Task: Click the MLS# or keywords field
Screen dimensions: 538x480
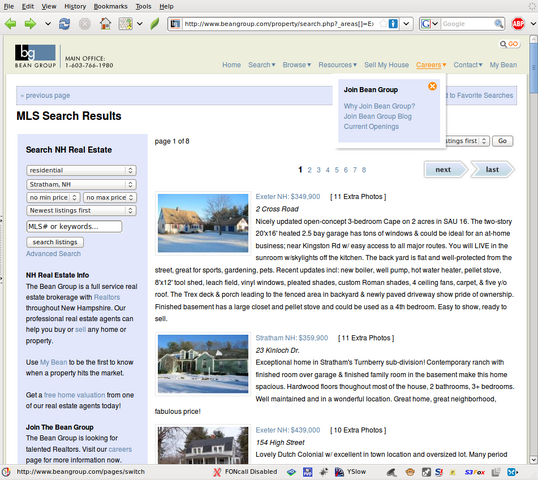Action: 74,226
